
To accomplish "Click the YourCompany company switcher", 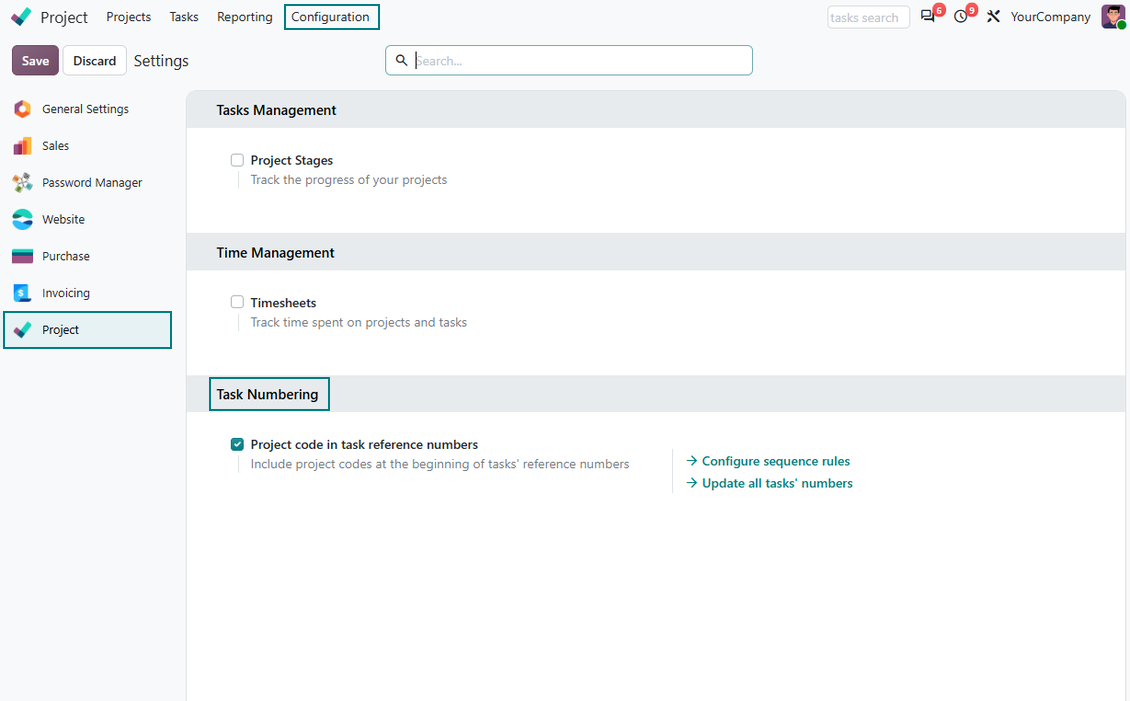I will (x=1050, y=17).
